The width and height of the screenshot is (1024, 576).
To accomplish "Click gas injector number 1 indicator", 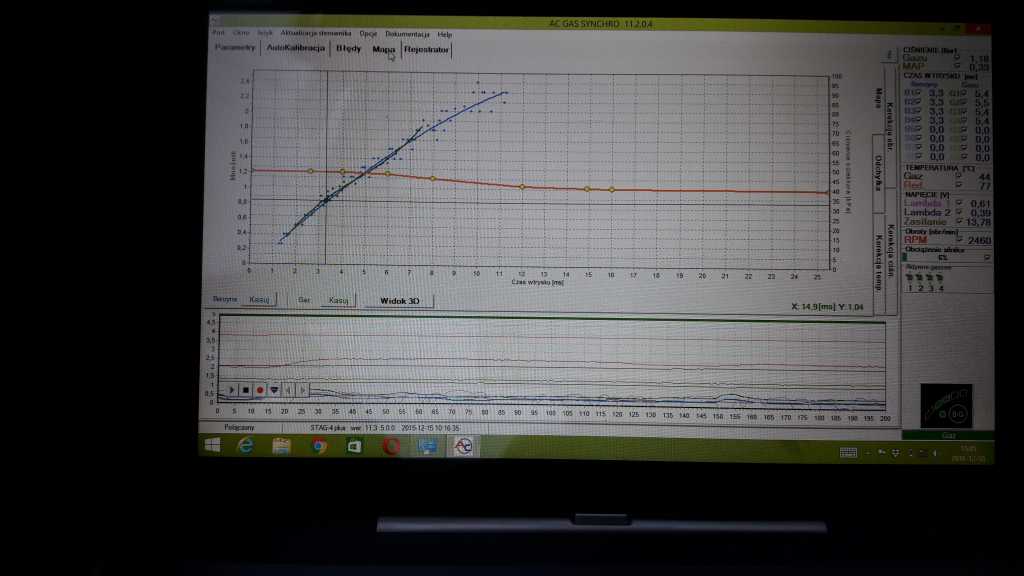I will (x=908, y=288).
